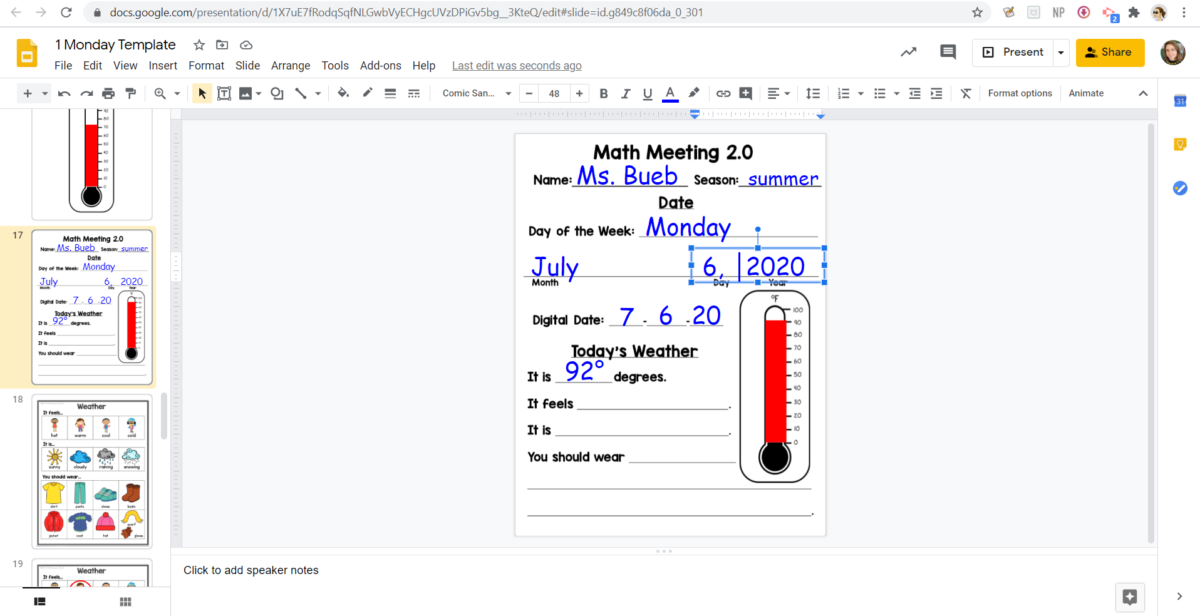
Task: Toggle Underline formatting
Action: (x=648, y=93)
